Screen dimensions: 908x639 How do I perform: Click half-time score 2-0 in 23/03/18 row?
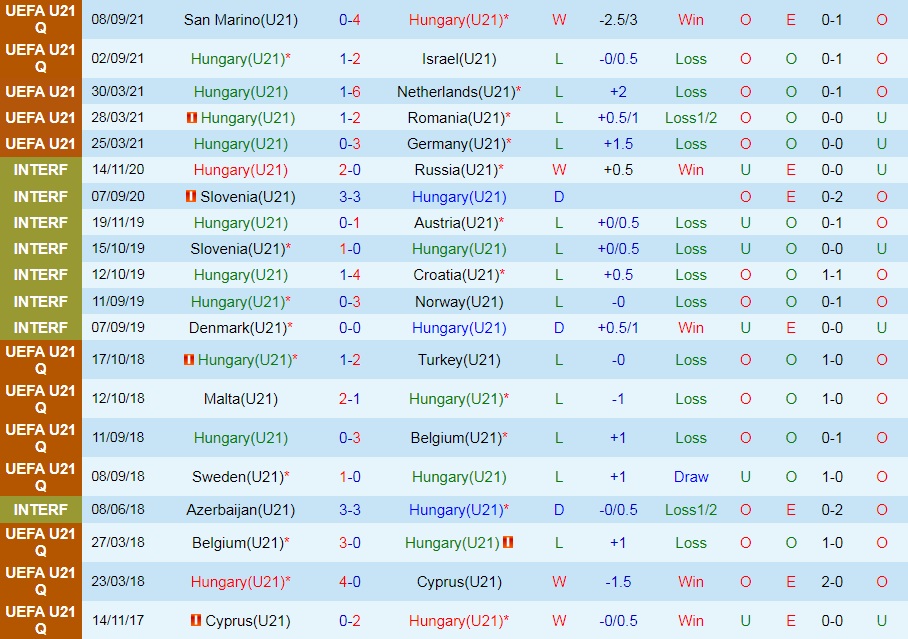pyautogui.click(x=832, y=582)
